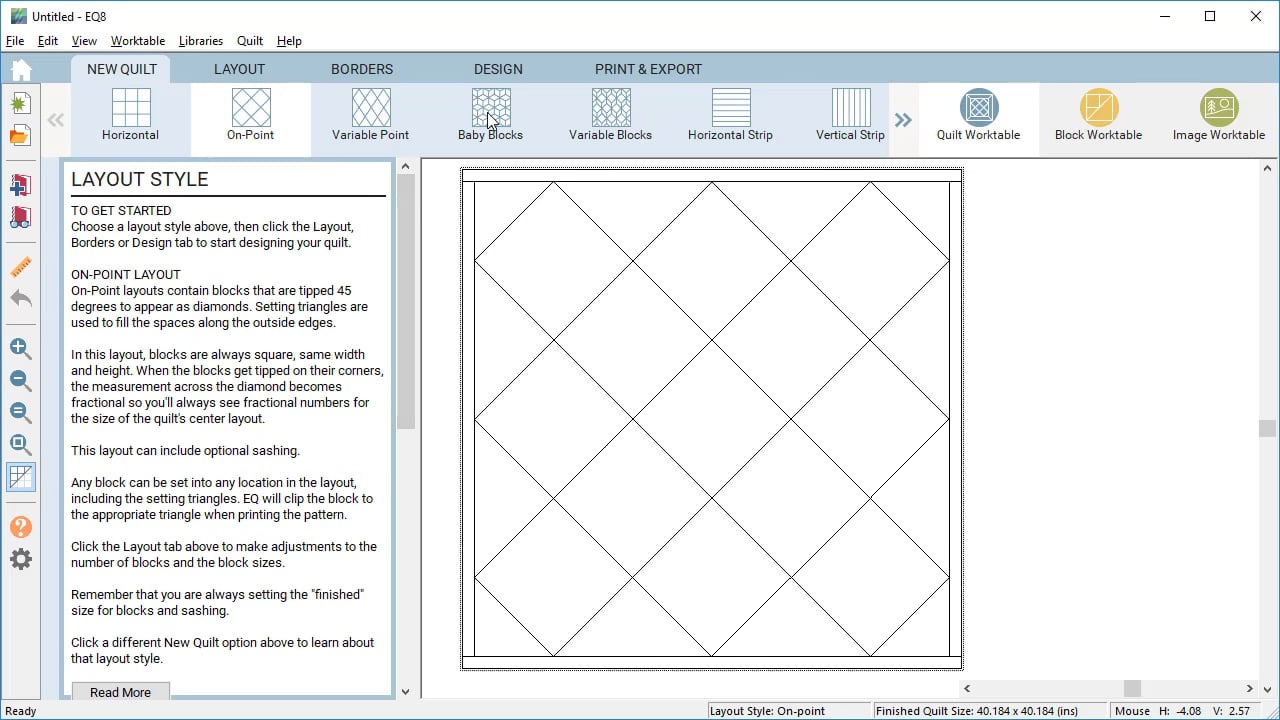Screen dimensions: 1280x720
Task: Switch to the LAYOUT tab
Action: pyautogui.click(x=239, y=69)
